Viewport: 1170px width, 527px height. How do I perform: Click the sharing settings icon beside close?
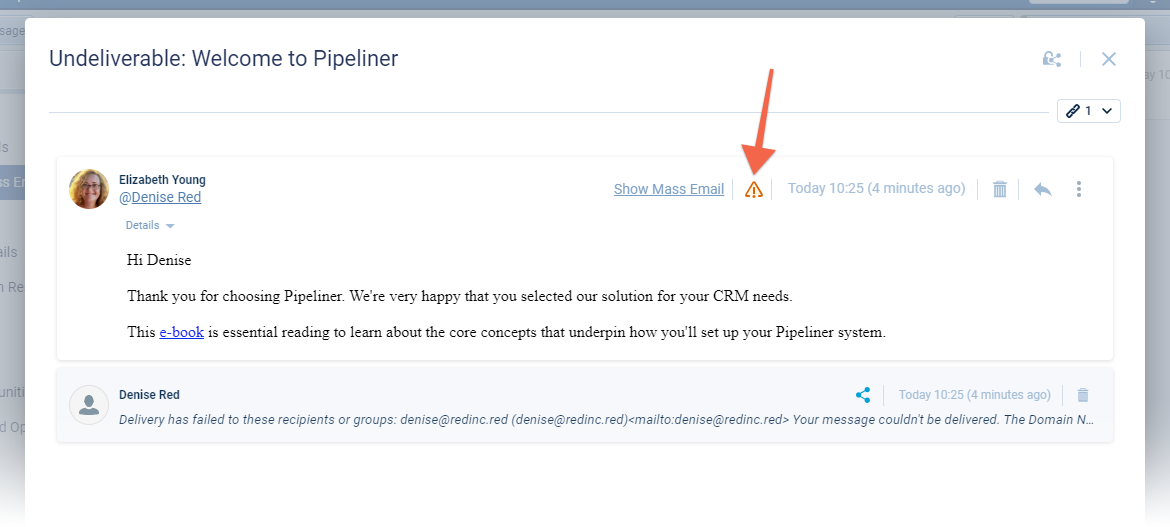pyautogui.click(x=1051, y=59)
